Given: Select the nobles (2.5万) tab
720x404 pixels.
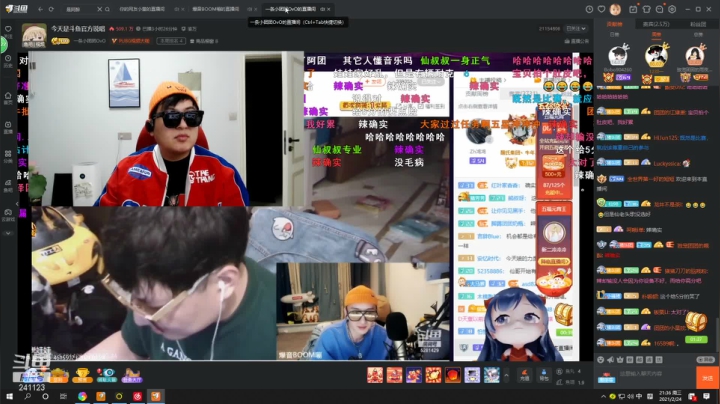Looking at the screenshot, I should [656, 24].
